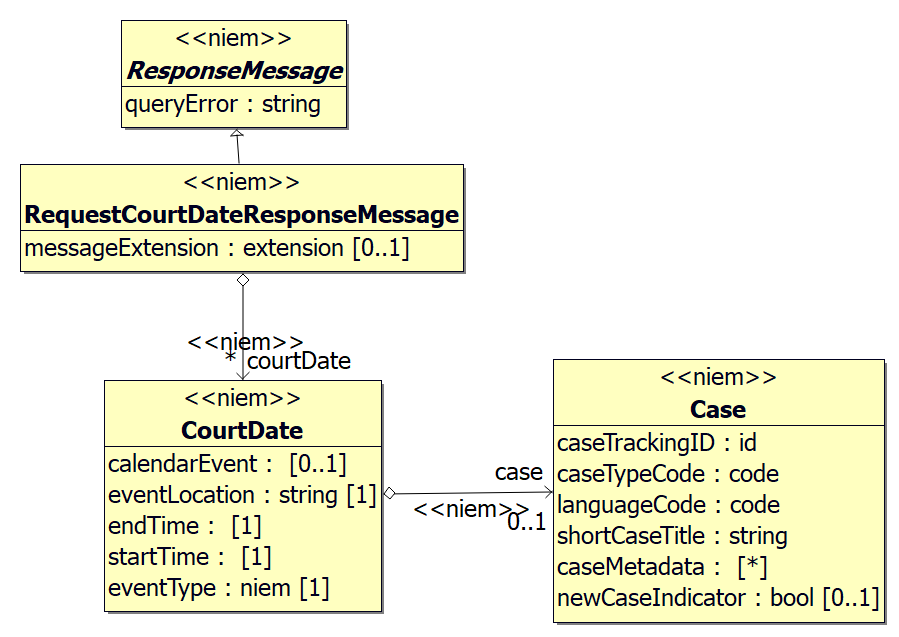
Task: Click the case role label on association
Action: tap(518, 471)
